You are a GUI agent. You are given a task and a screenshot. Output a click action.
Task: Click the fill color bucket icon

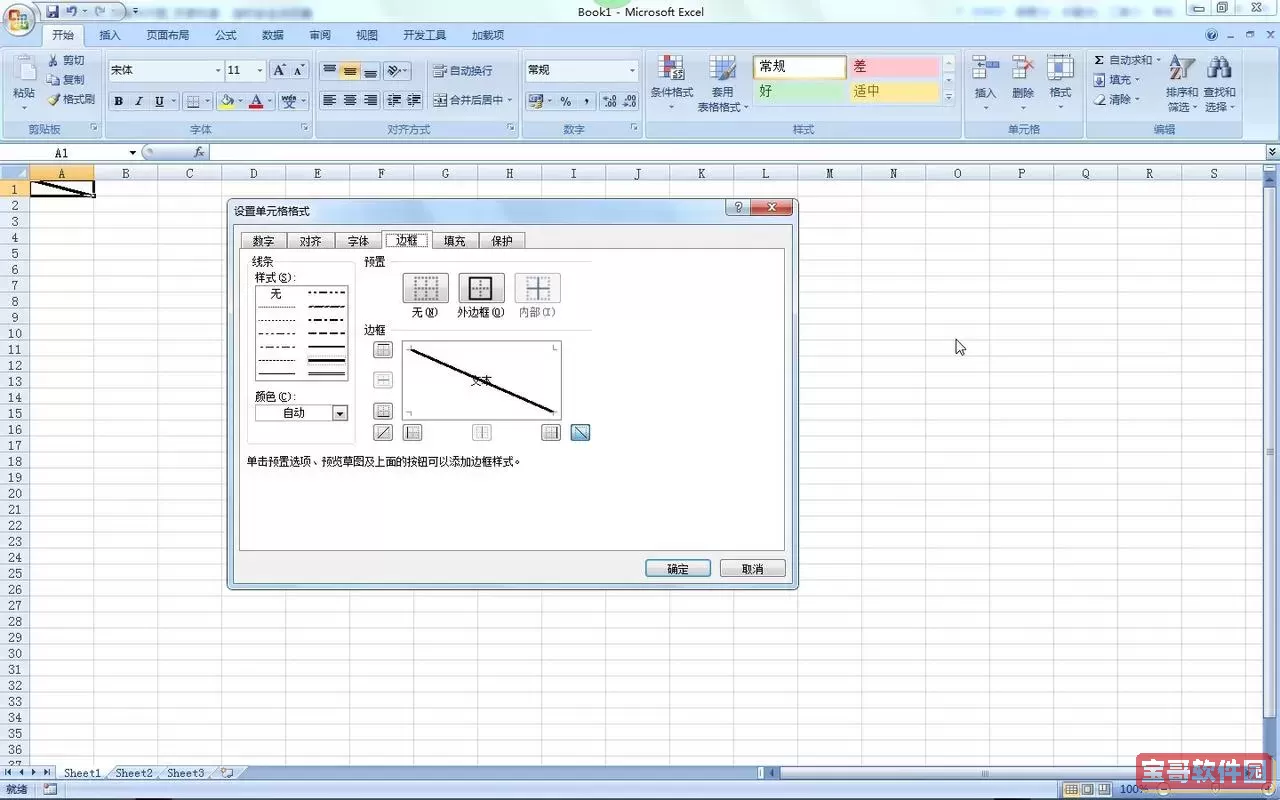coord(227,101)
